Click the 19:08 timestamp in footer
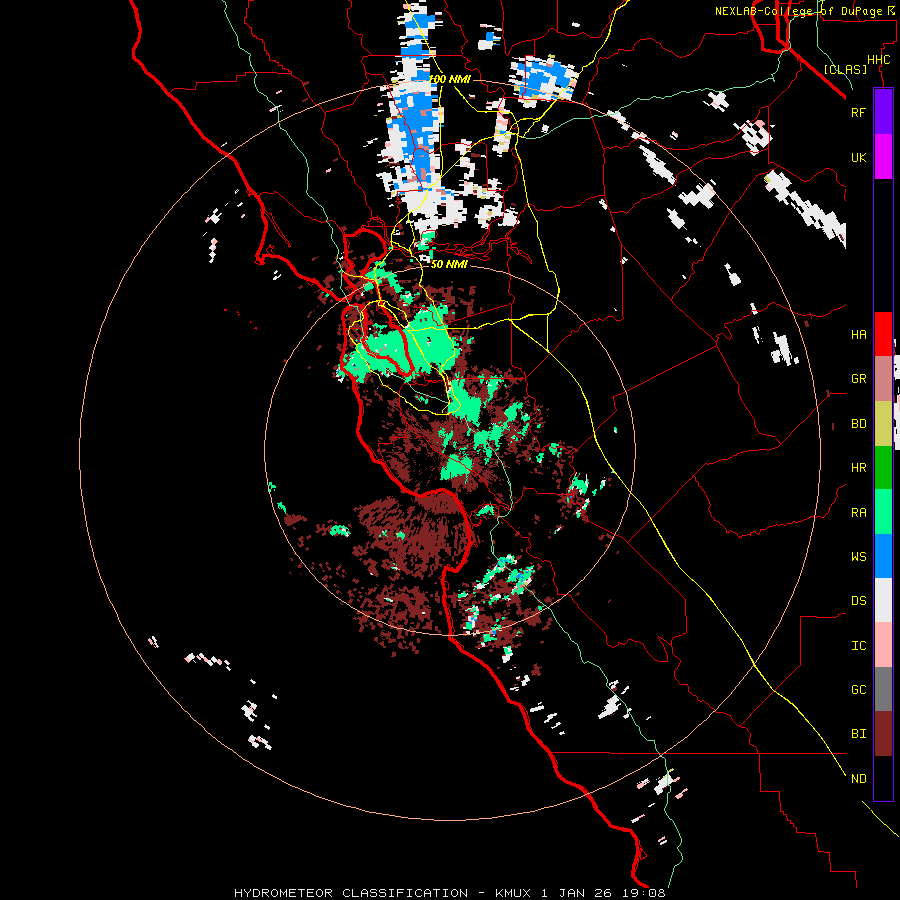Viewport: 900px width, 900px height. [642, 893]
